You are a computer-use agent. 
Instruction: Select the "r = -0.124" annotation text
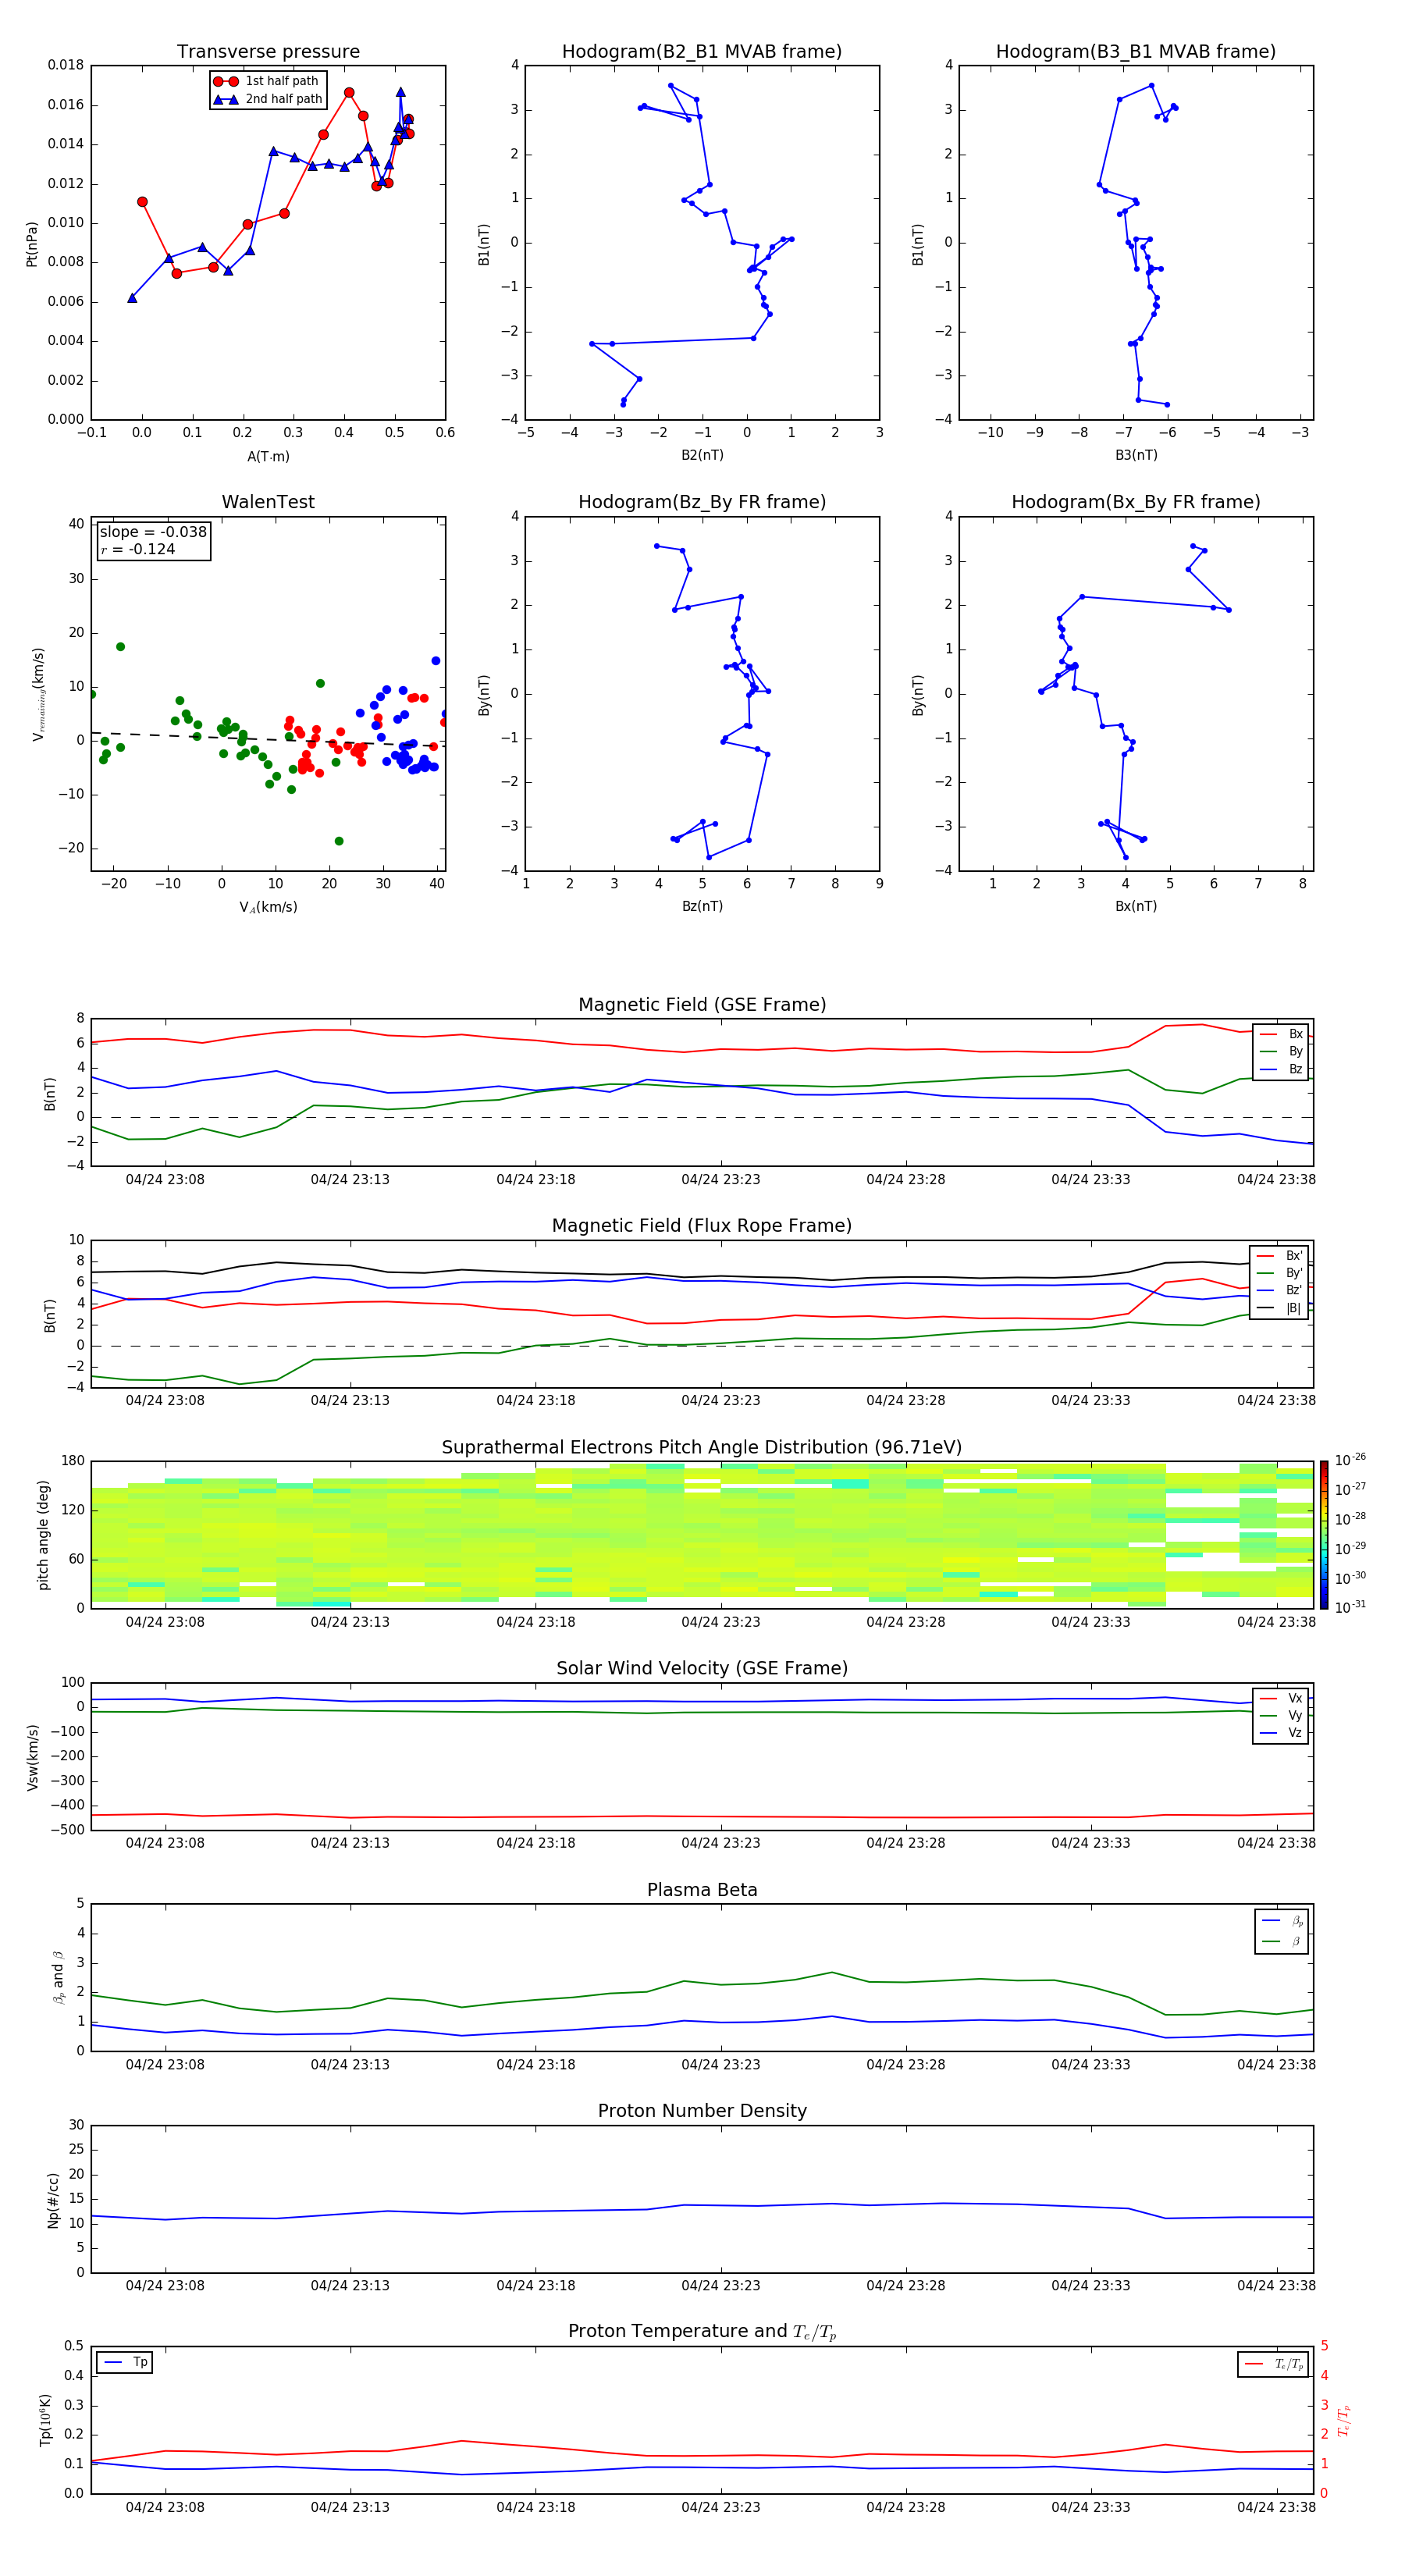click(138, 549)
